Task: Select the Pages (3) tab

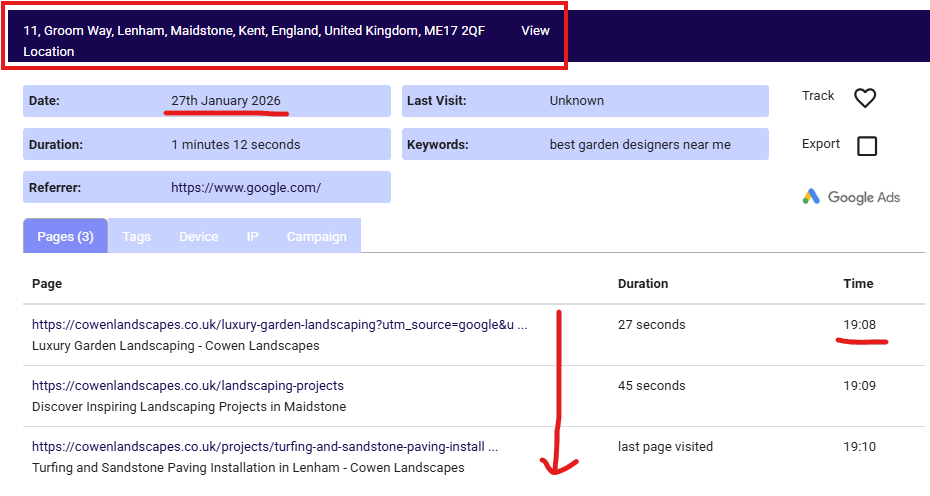Action: (65, 237)
